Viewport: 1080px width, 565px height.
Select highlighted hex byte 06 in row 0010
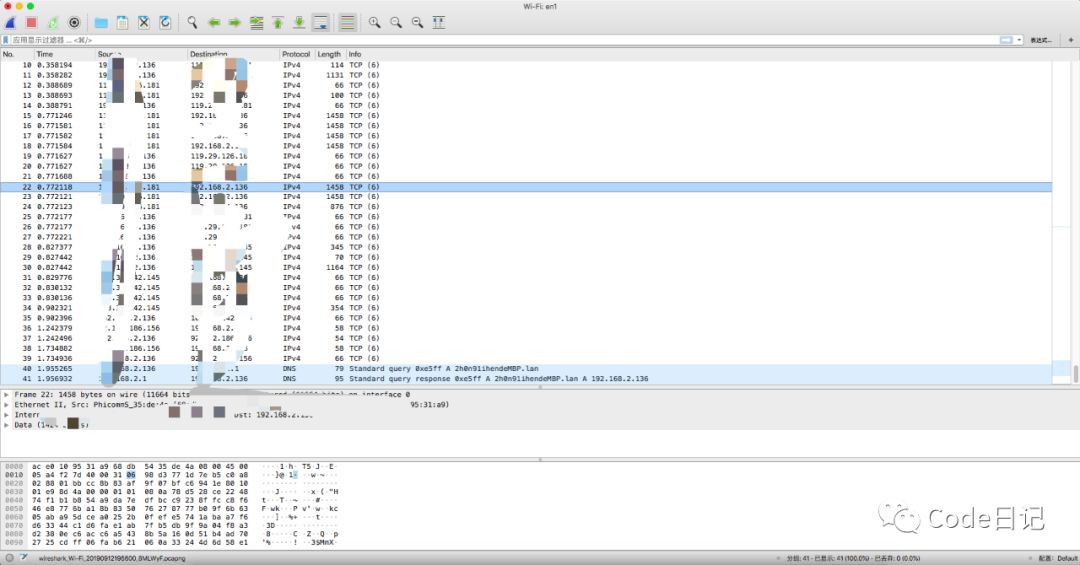tap(131, 475)
